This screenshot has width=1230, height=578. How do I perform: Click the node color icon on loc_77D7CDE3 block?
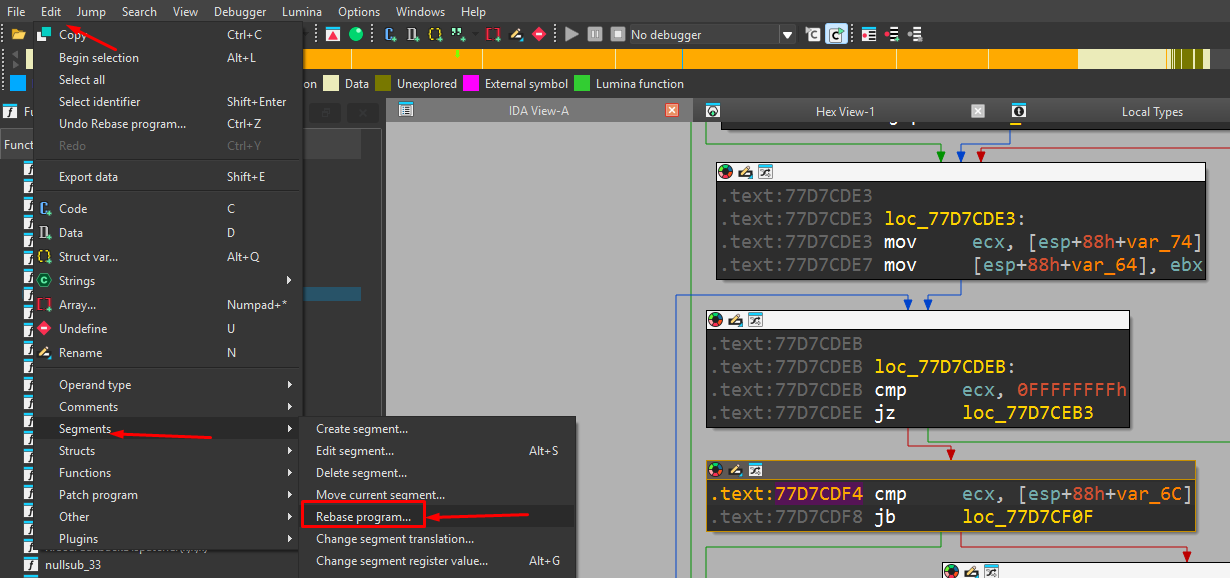(726, 172)
